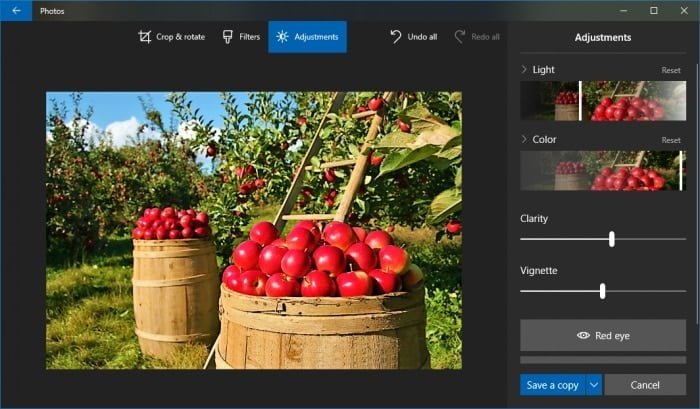
Task: Expand the Light section chevron
Action: click(x=524, y=69)
